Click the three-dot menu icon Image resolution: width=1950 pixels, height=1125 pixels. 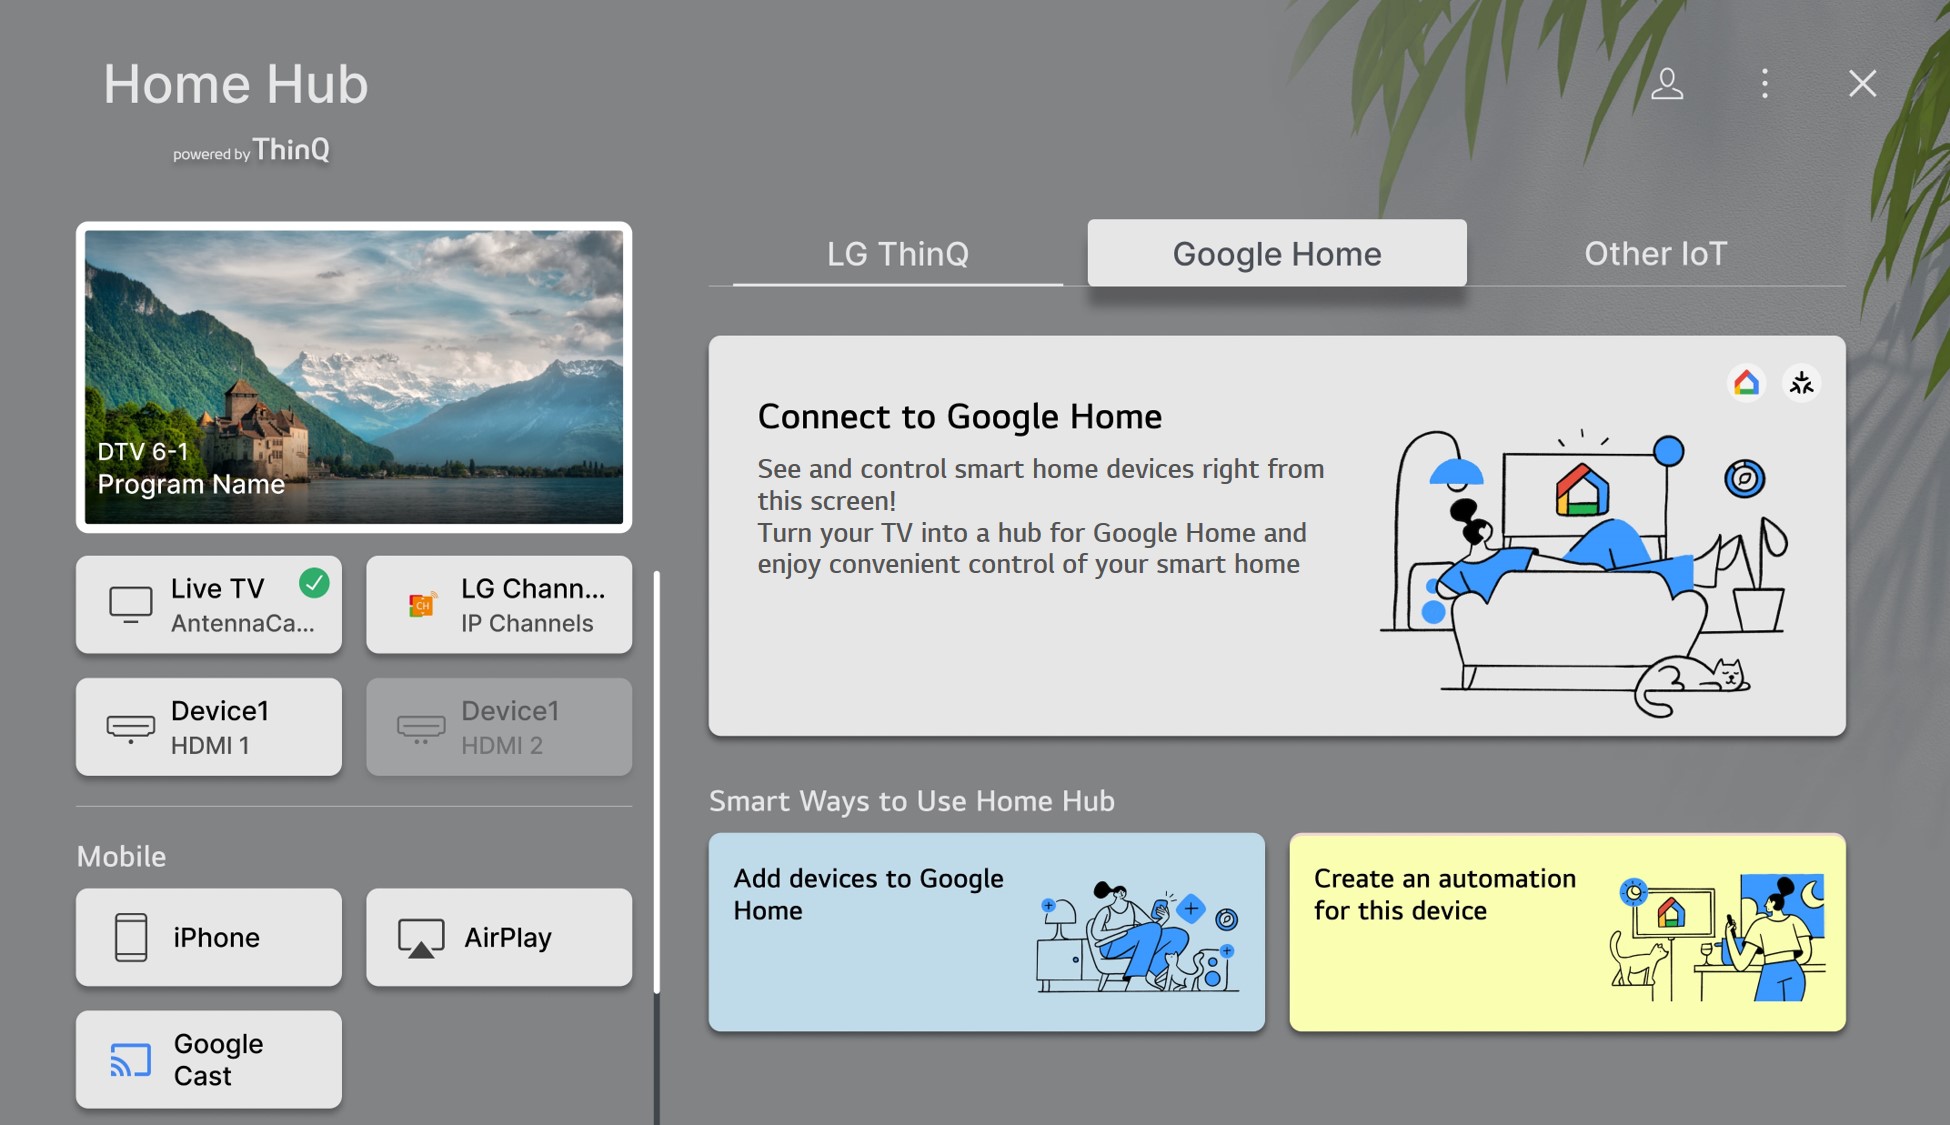[x=1767, y=82]
